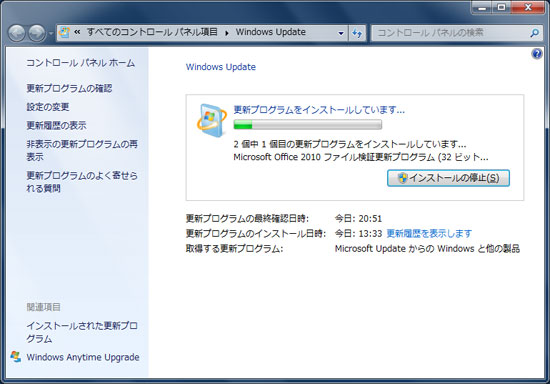Click the Windows Update heading text

click(x=221, y=67)
